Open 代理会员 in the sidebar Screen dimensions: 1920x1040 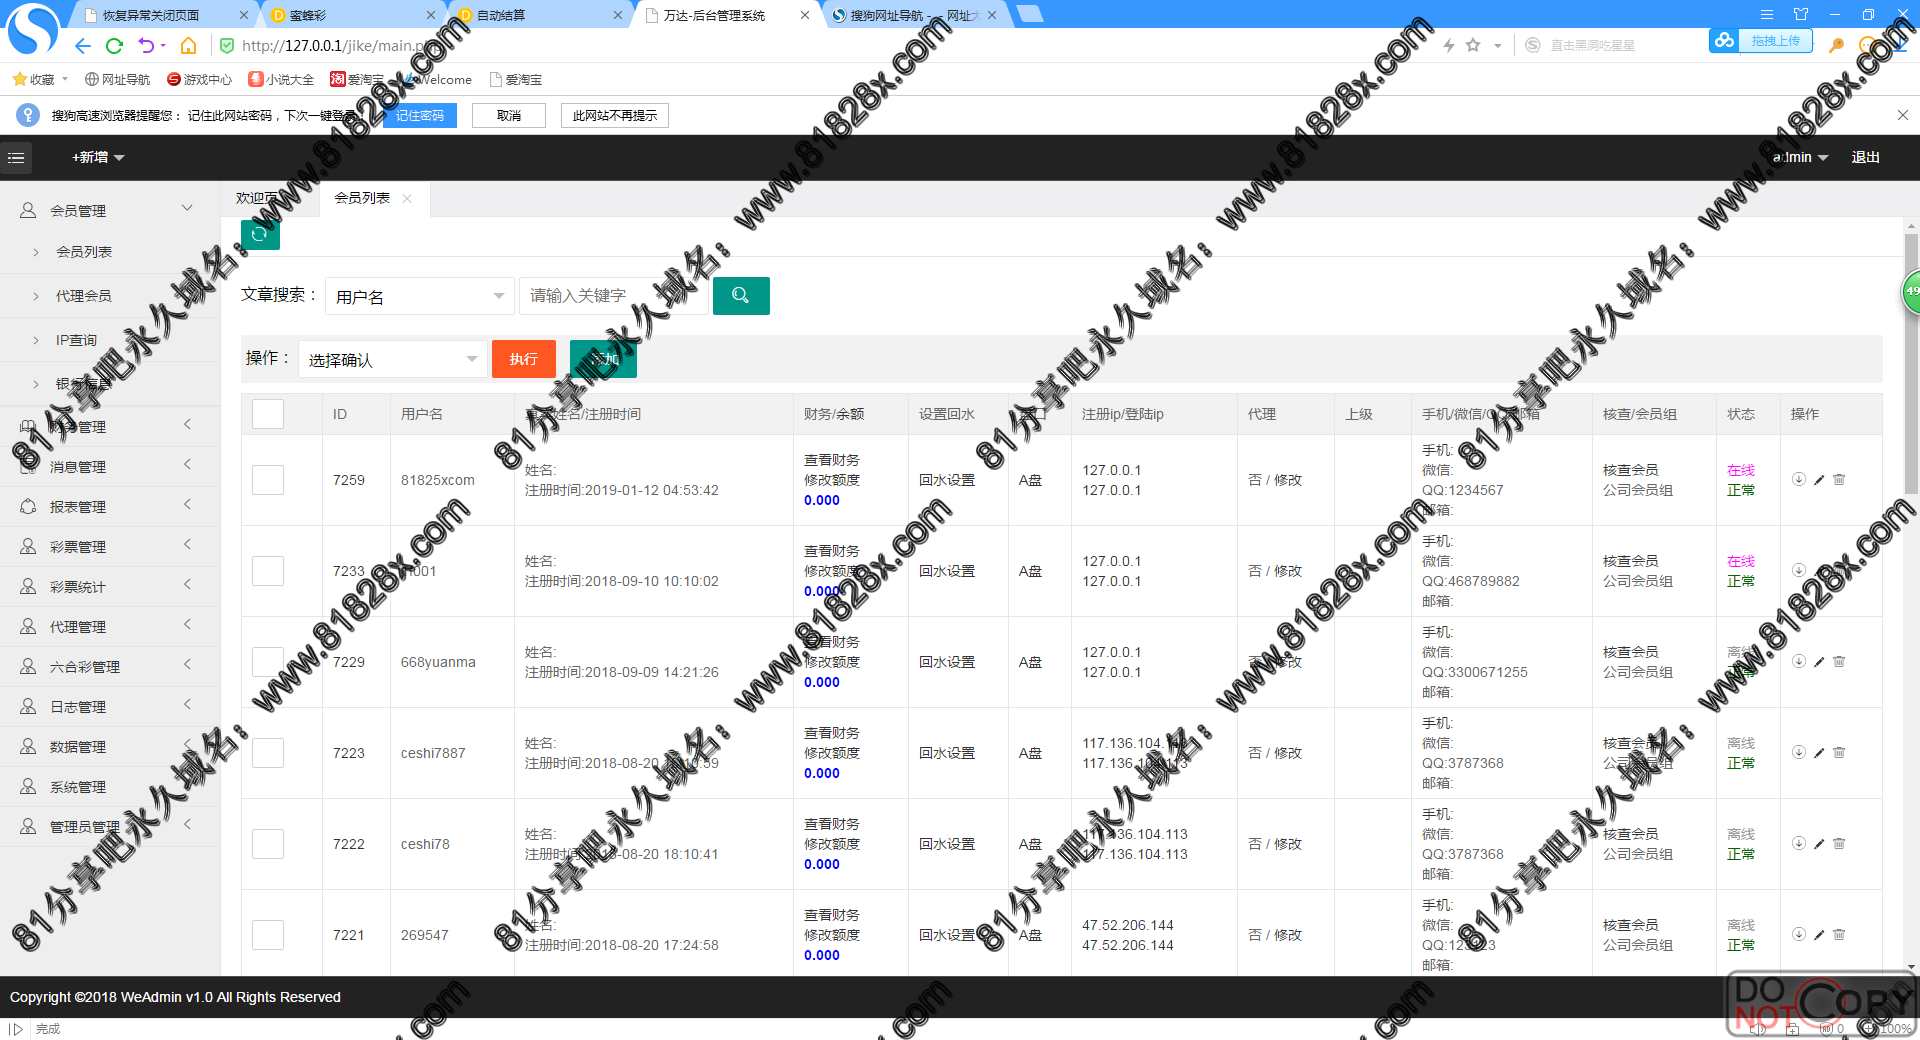click(x=84, y=296)
